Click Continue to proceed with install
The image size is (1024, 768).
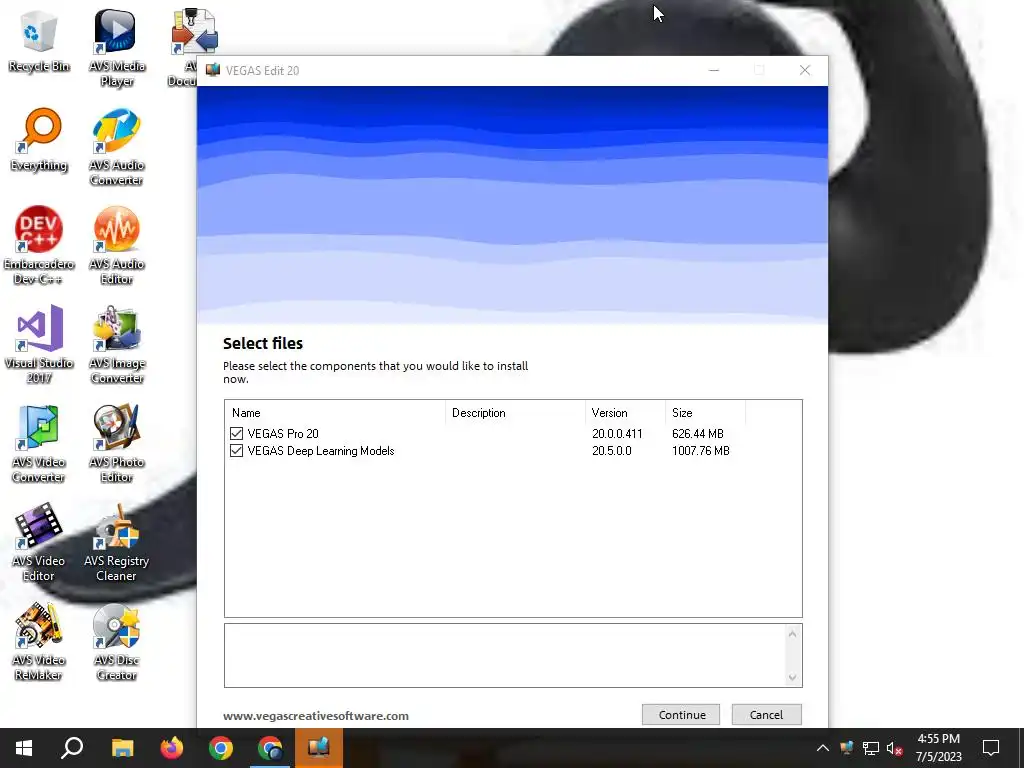681,714
